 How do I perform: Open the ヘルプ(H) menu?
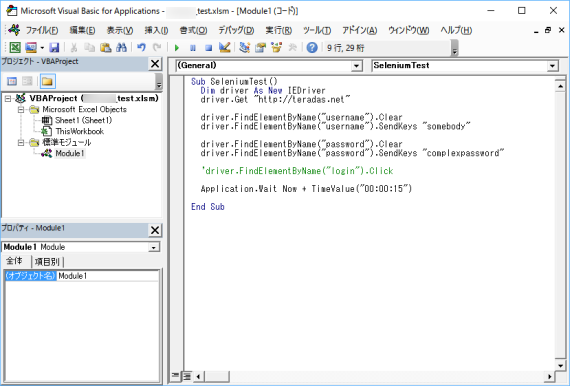pyautogui.click(x=456, y=31)
